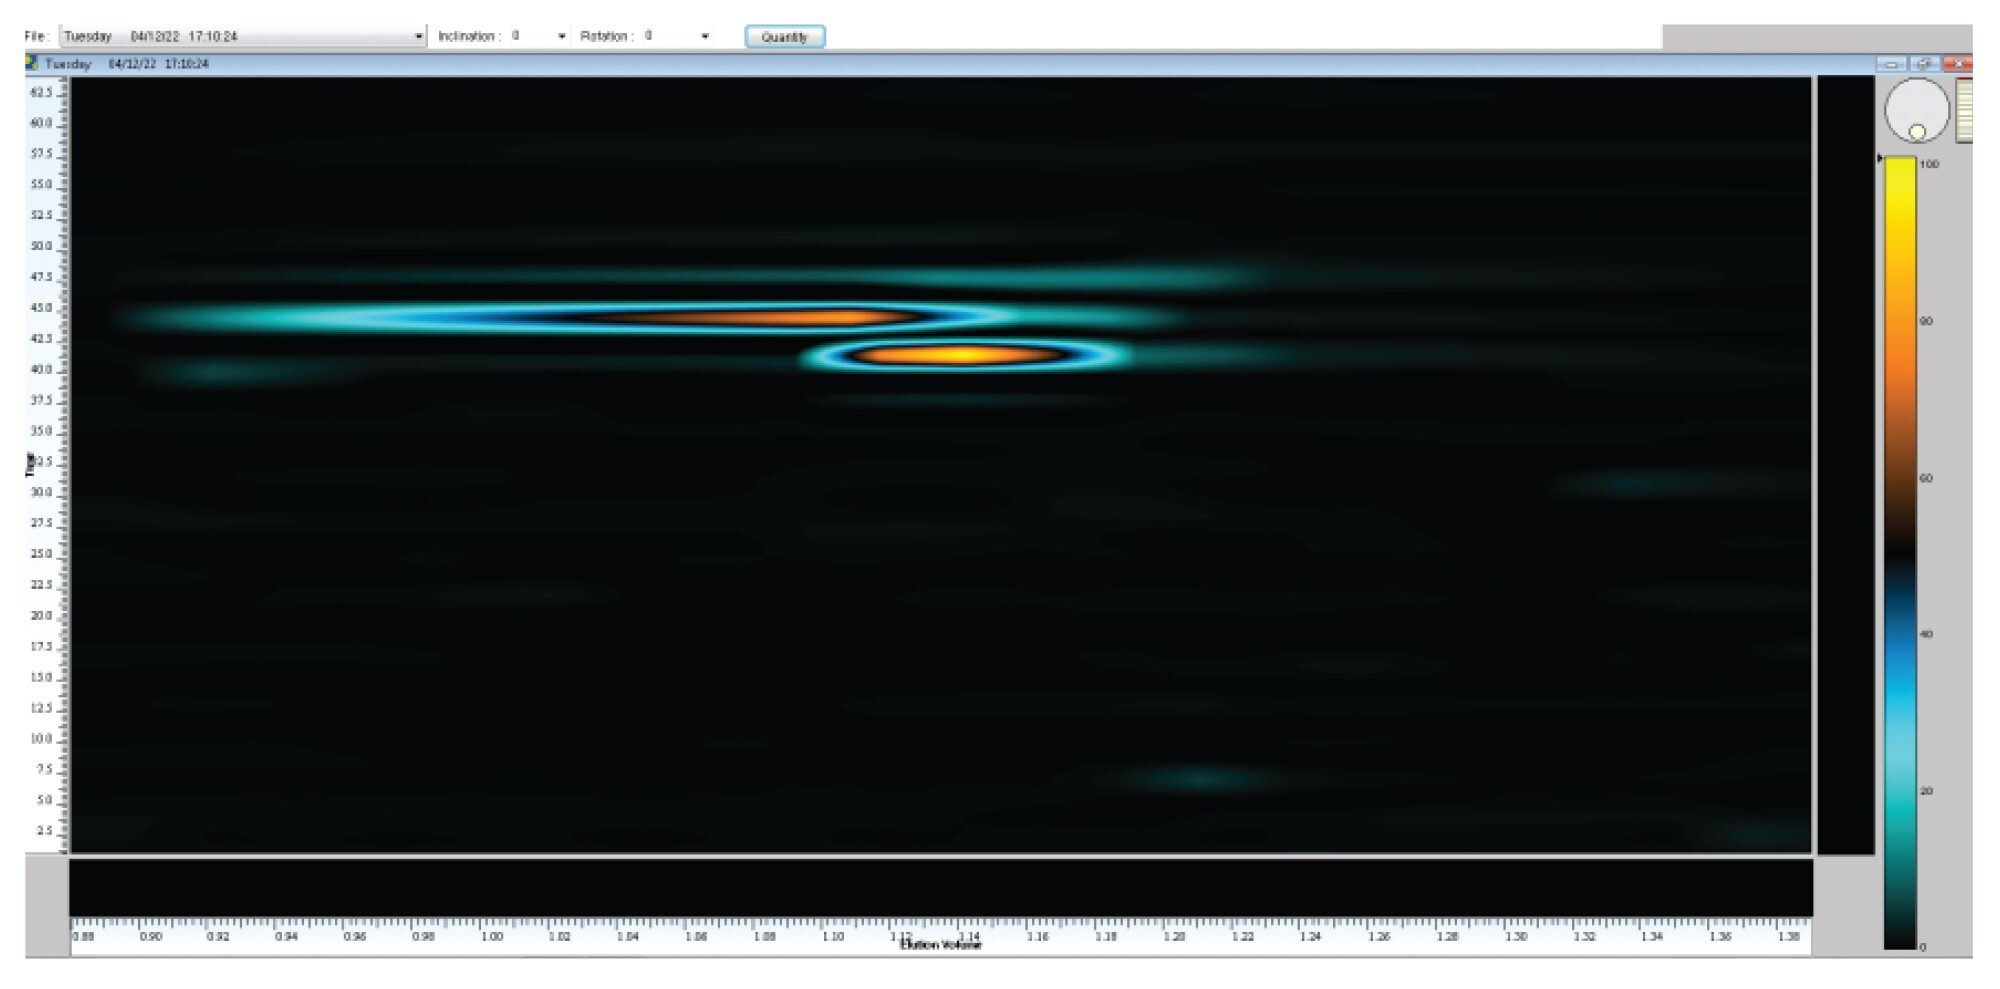
Task: Minimize the Tuesday 04/12/22 plot window
Action: [x=1890, y=64]
